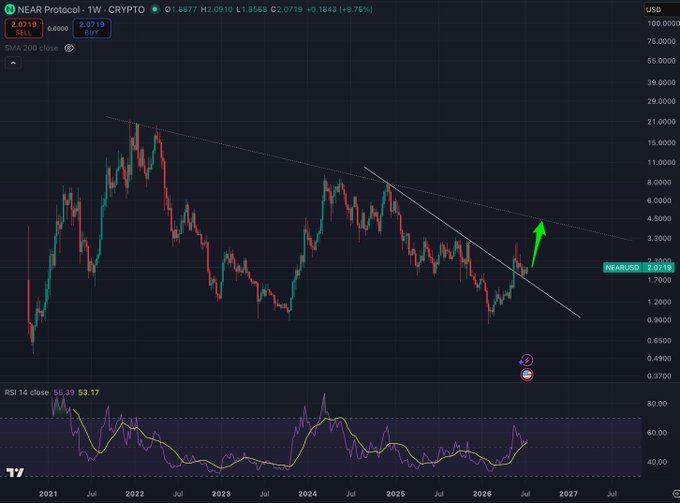Viewport: 680px width, 503px height.
Task: Click the RSI average value 53.17
Action: 88,392
